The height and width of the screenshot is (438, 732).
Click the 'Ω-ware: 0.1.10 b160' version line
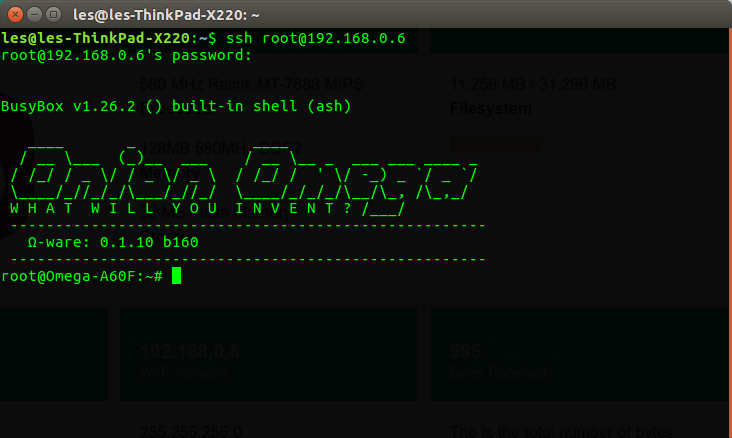click(x=113, y=242)
